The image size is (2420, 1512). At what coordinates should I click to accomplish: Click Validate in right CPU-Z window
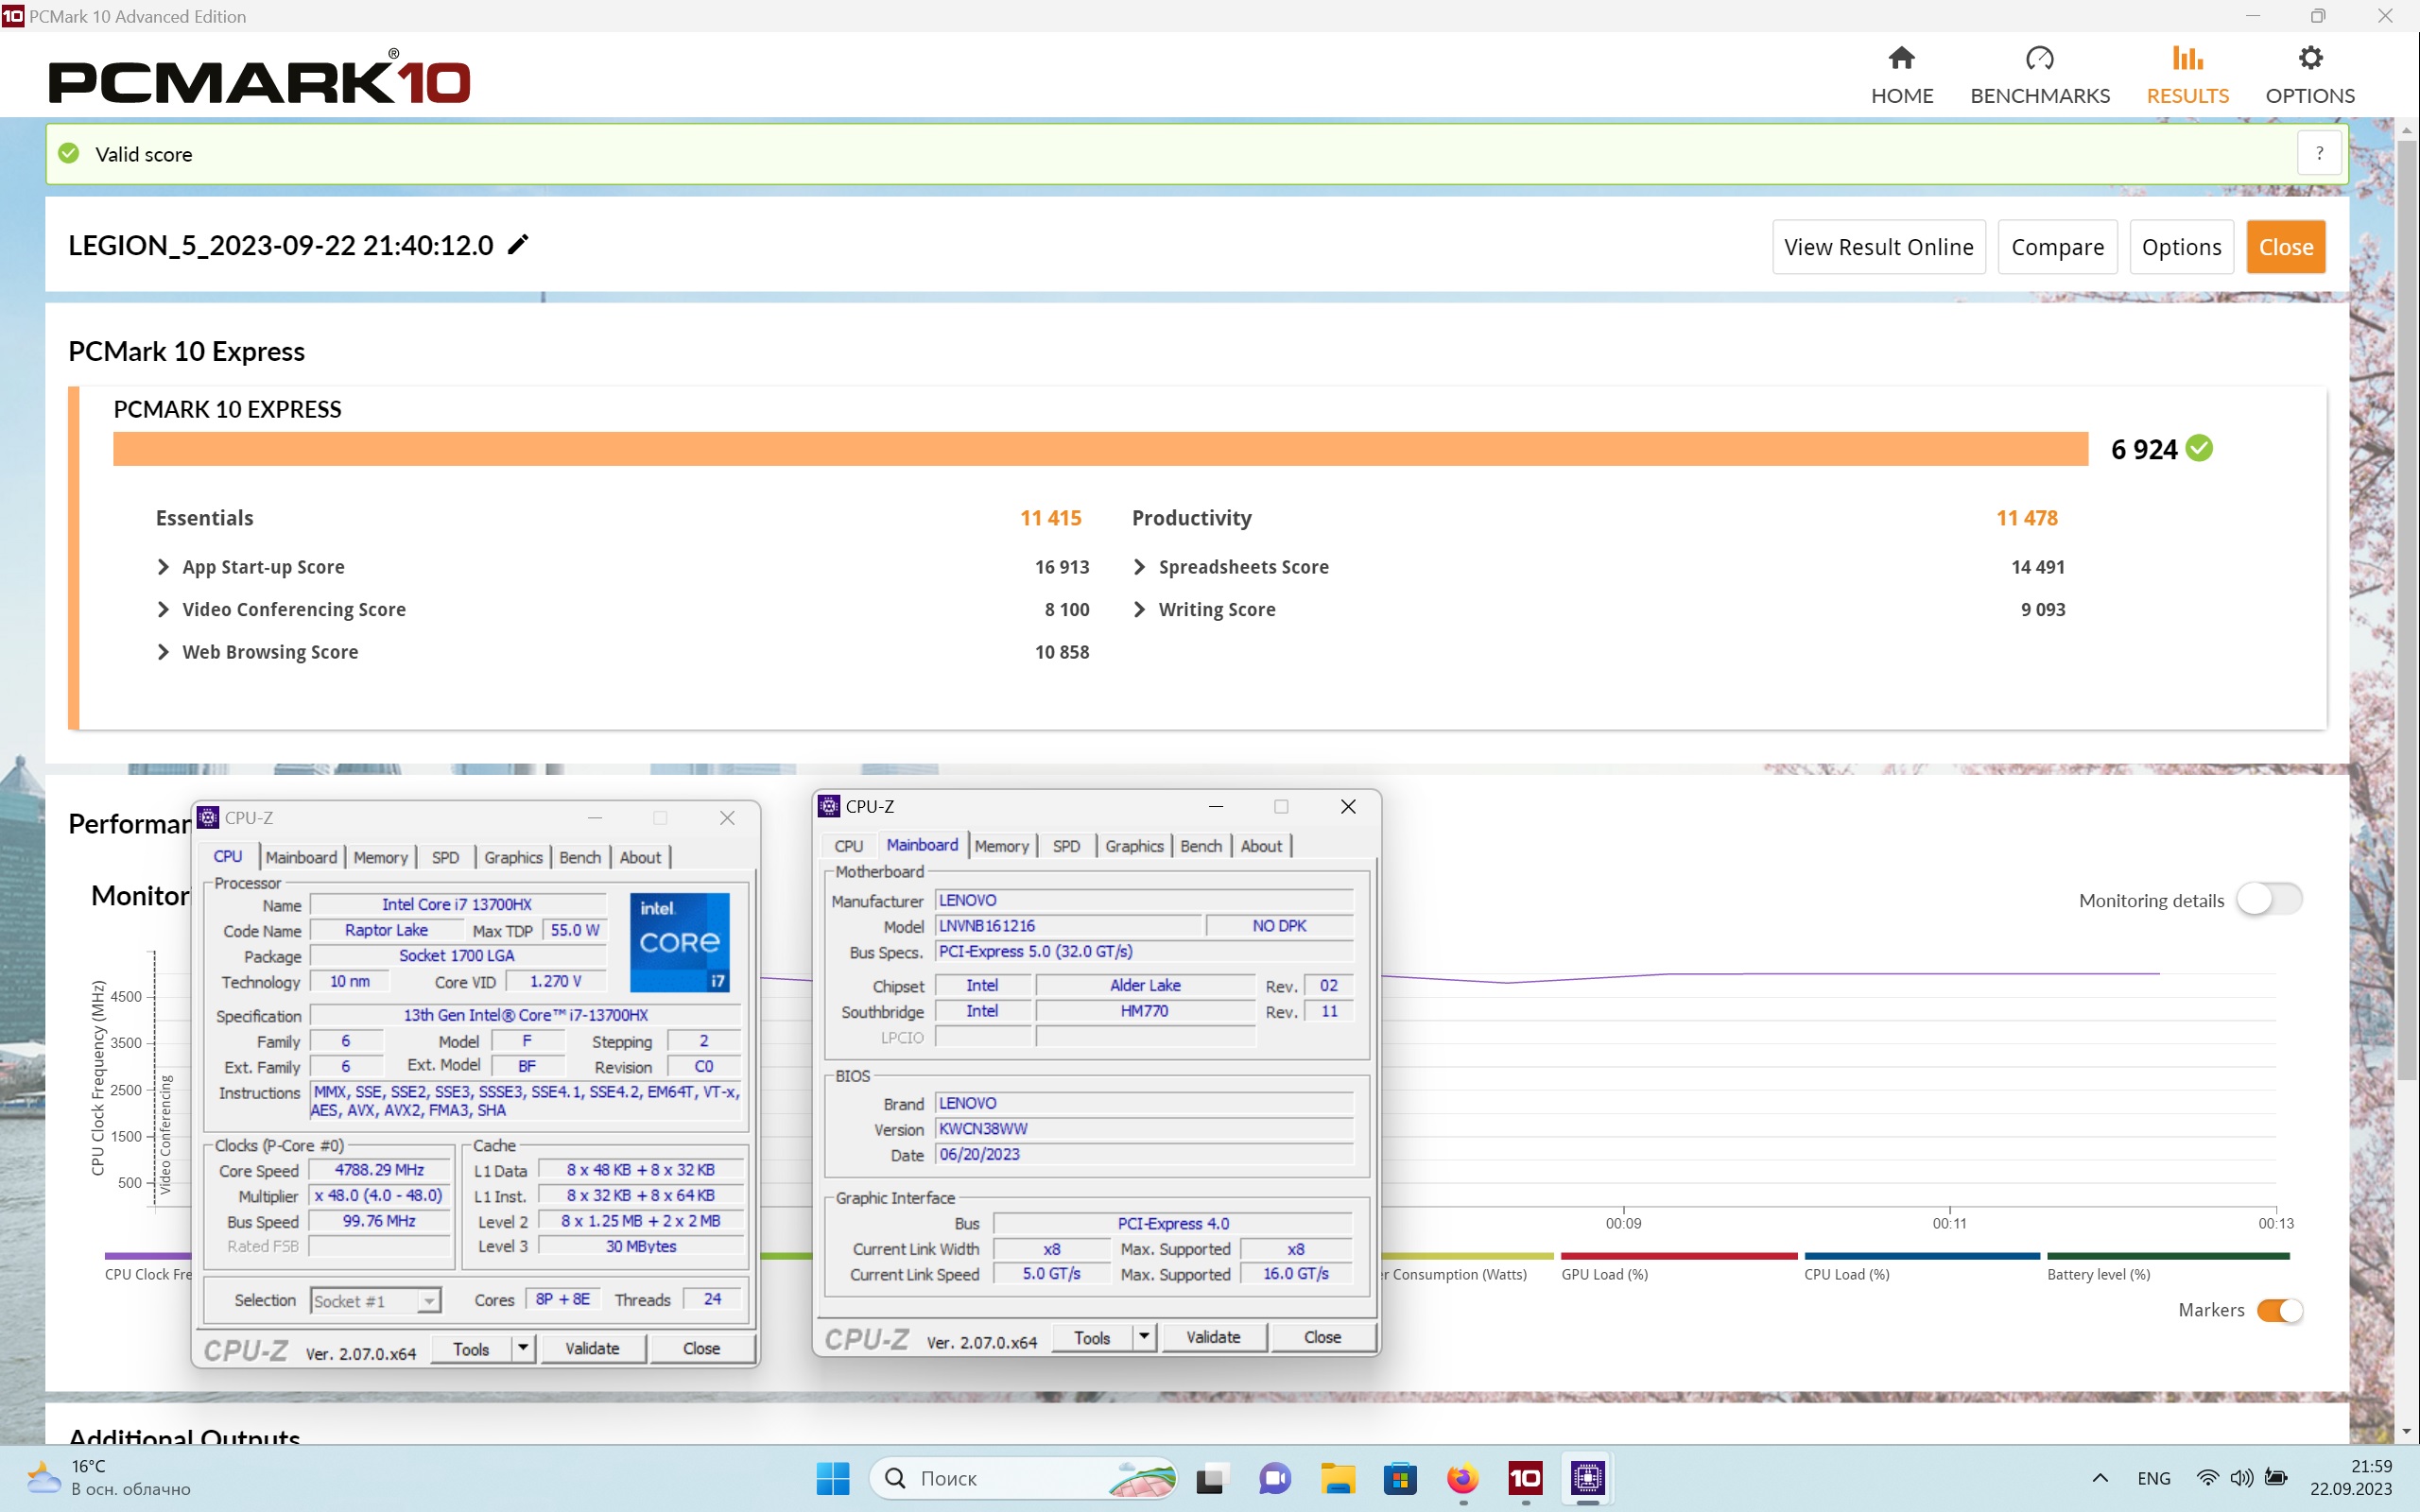(1213, 1337)
